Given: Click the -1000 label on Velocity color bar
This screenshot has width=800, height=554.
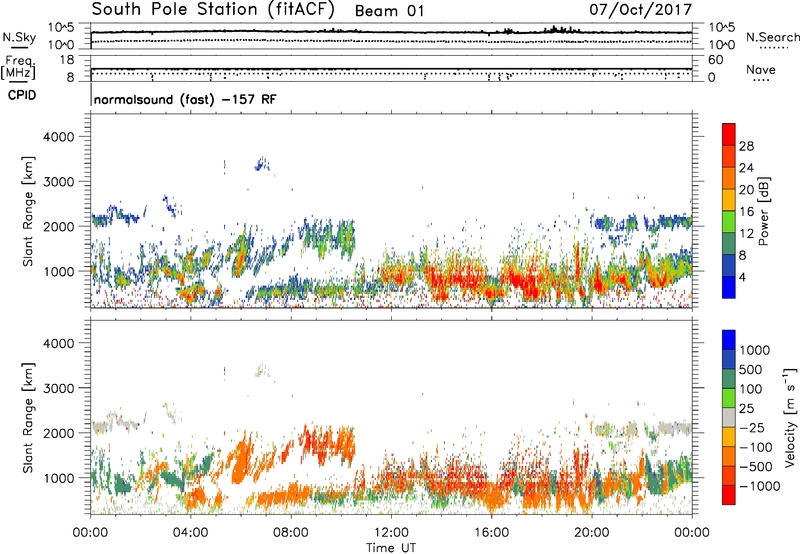Looking at the screenshot, I should [759, 486].
